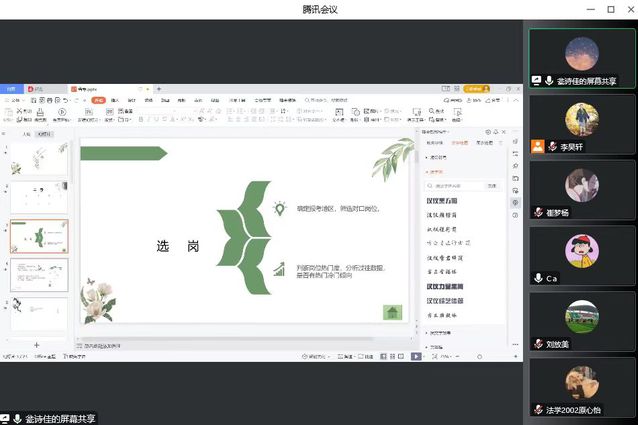Click microphone icon on 李昊轩's tile

tap(552, 146)
